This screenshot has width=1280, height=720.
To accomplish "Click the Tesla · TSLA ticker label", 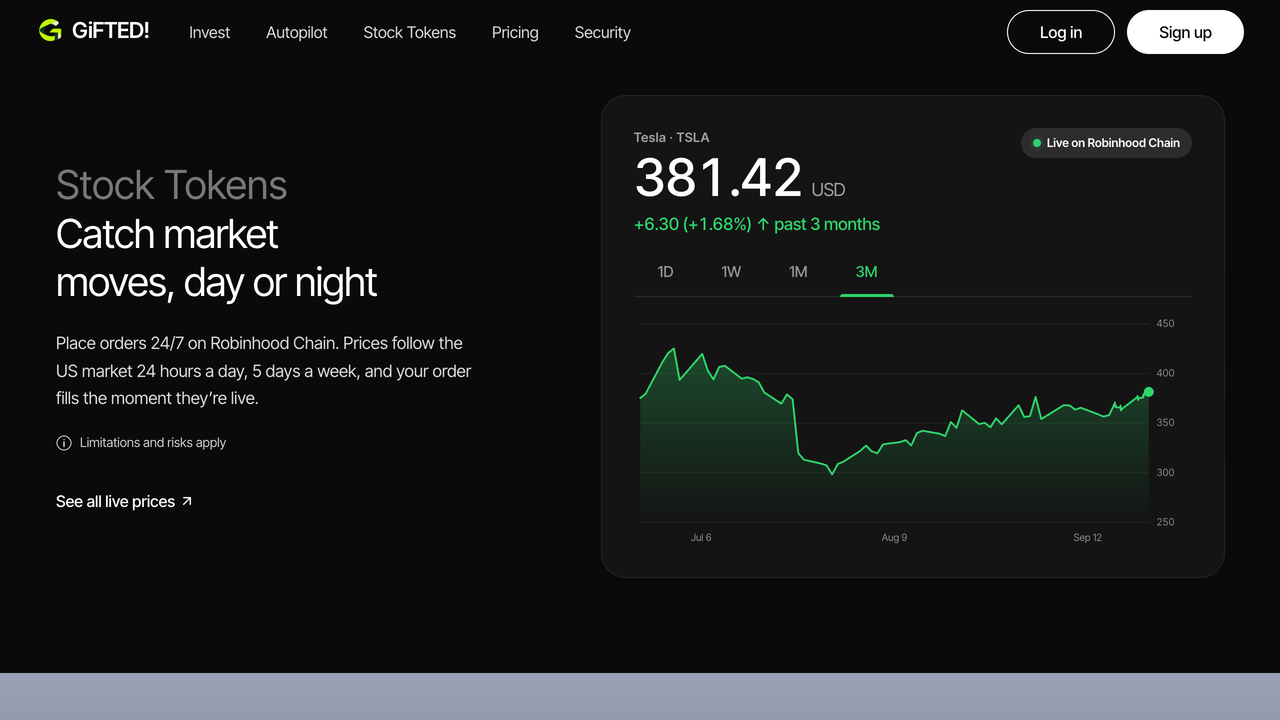I will pyautogui.click(x=672, y=137).
